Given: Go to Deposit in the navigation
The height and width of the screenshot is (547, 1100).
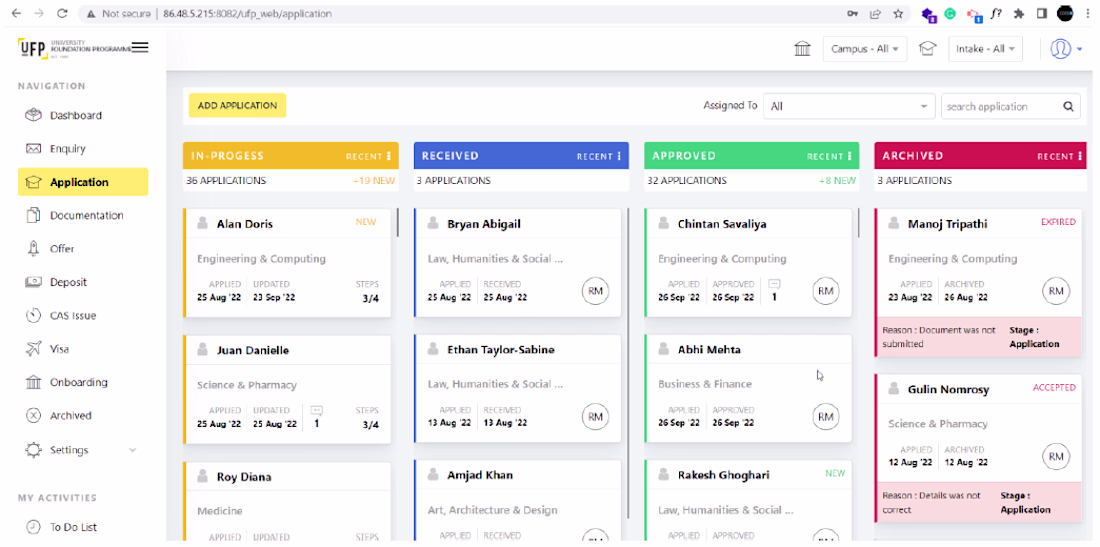Looking at the screenshot, I should tap(83, 282).
